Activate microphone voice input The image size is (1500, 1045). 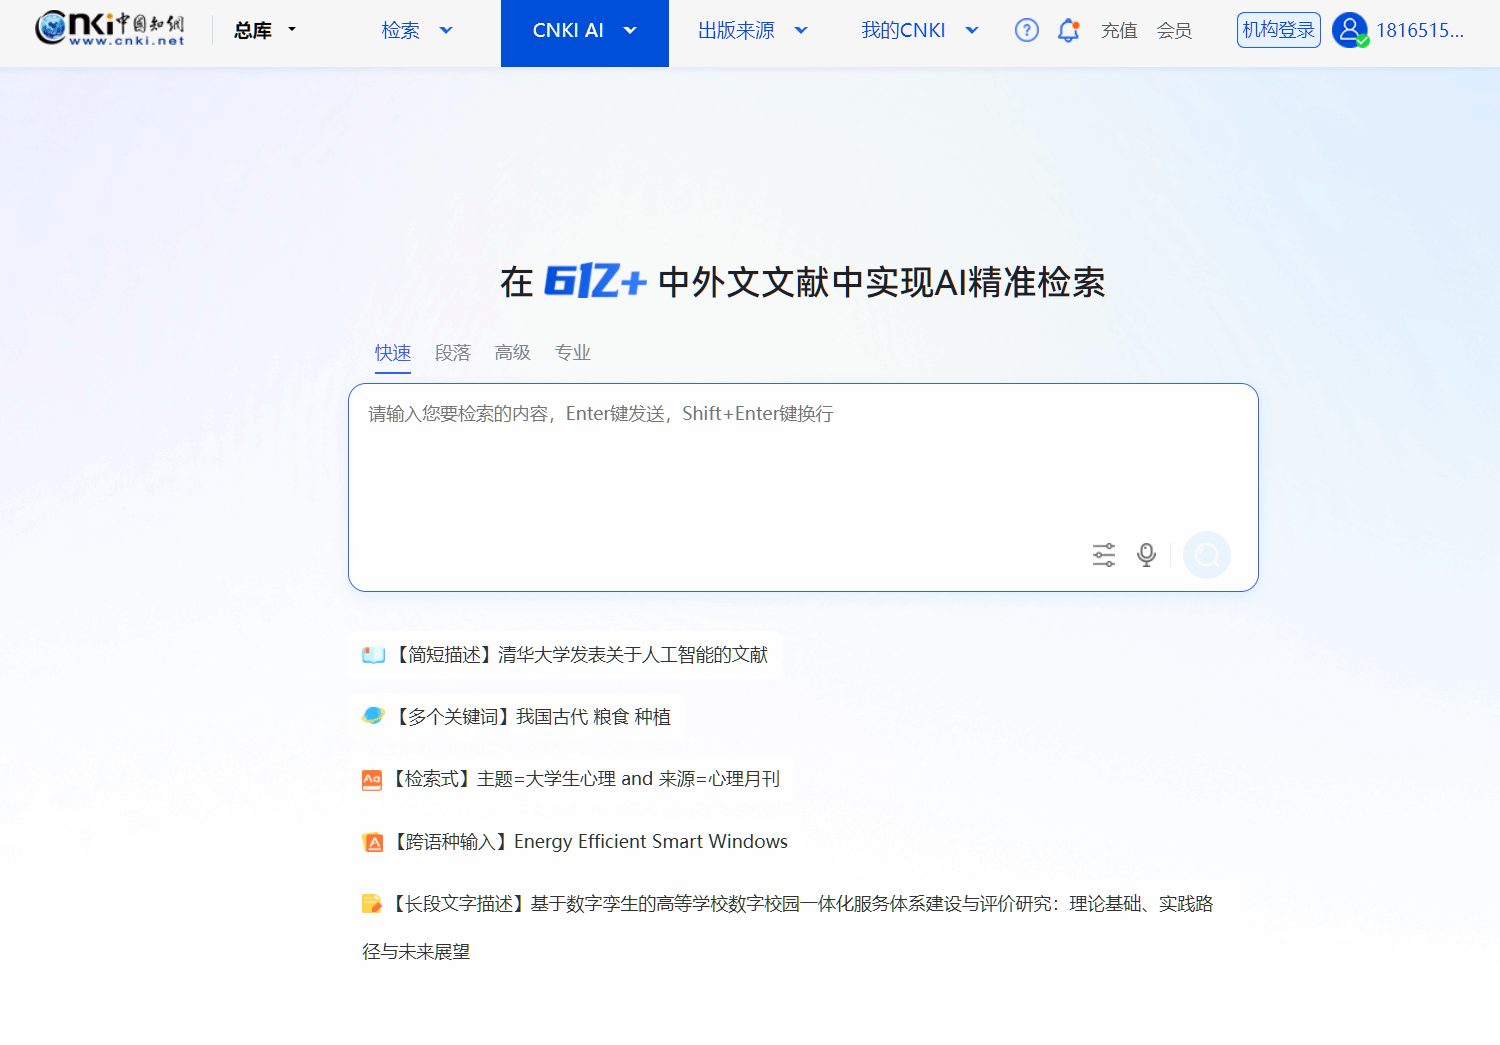click(x=1146, y=555)
